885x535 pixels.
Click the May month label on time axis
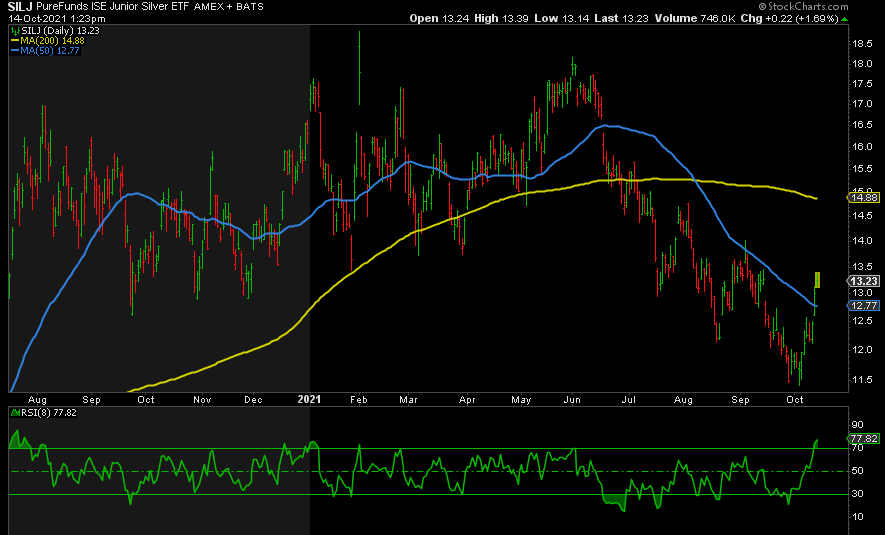pyautogui.click(x=521, y=400)
